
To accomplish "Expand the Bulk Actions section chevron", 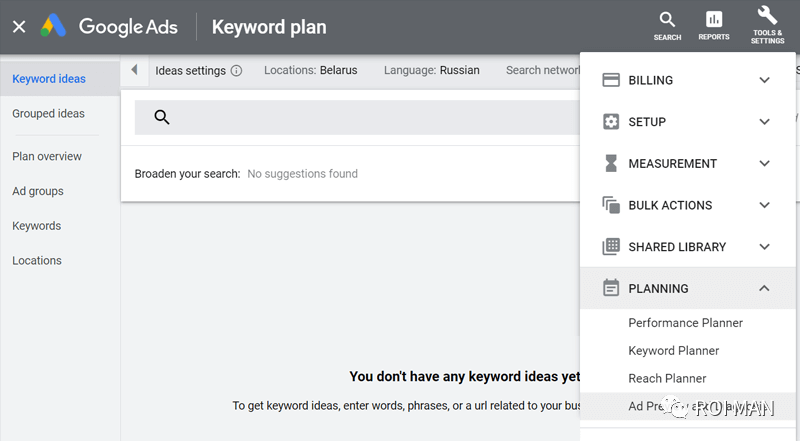I will pos(764,205).
